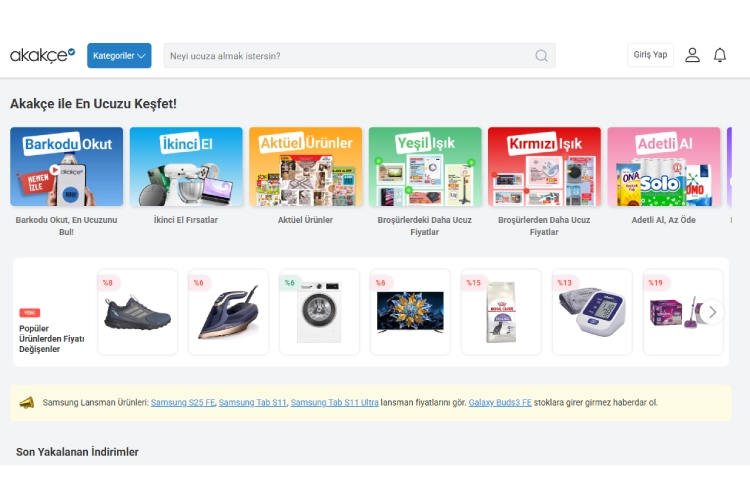Screen dimensions: 750x500
Task: Click the search magnifier icon
Action: click(x=541, y=56)
